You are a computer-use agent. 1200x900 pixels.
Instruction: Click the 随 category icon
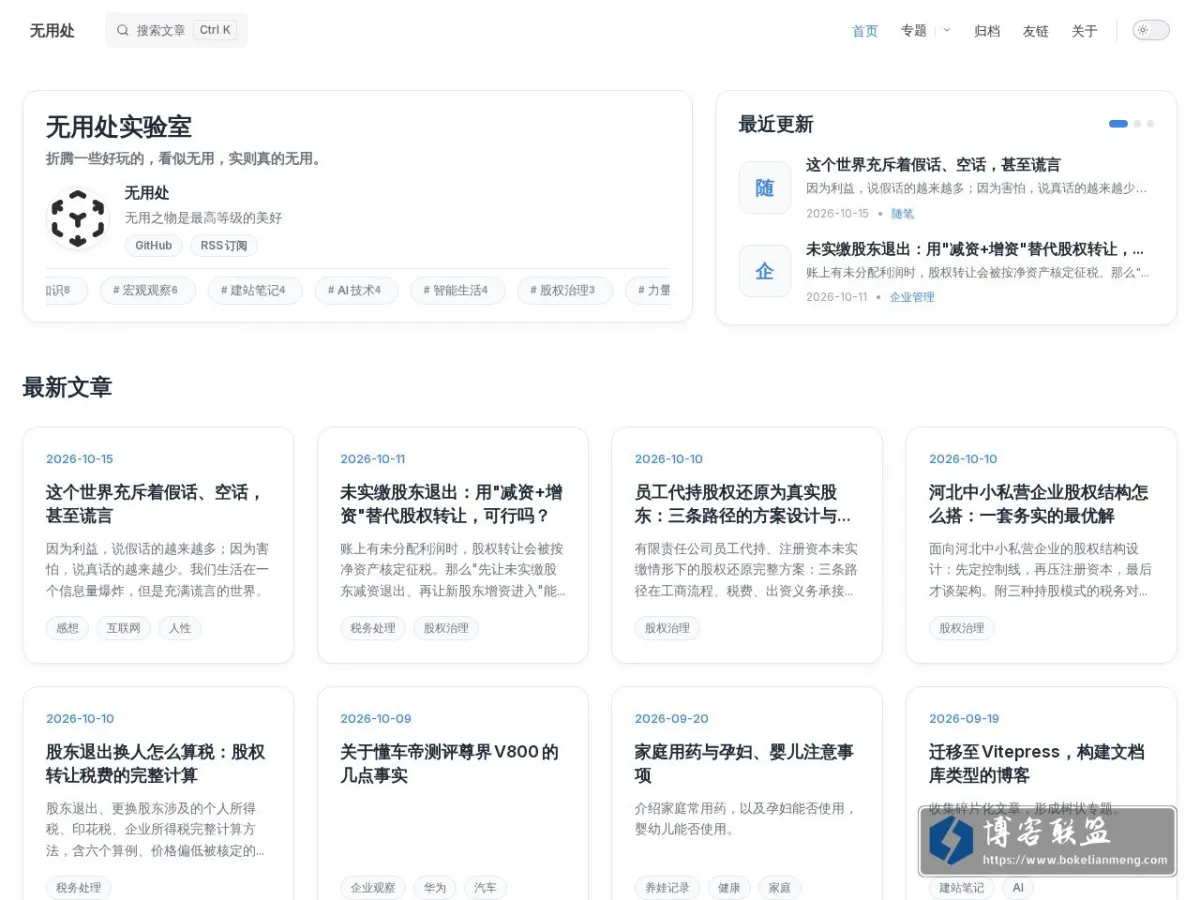[x=765, y=188]
